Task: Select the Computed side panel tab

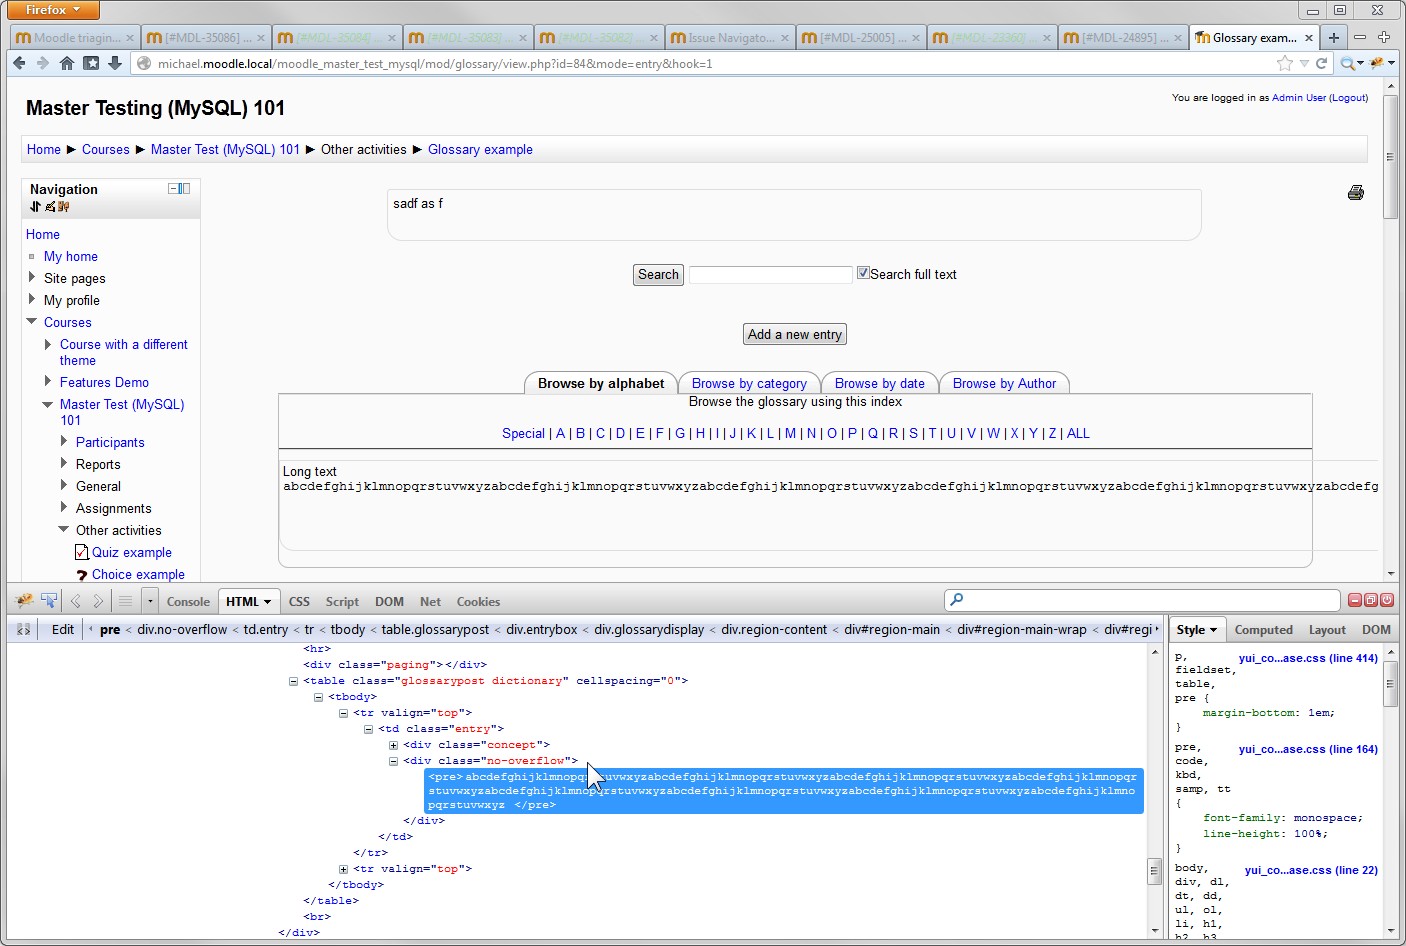Action: click(x=1263, y=629)
